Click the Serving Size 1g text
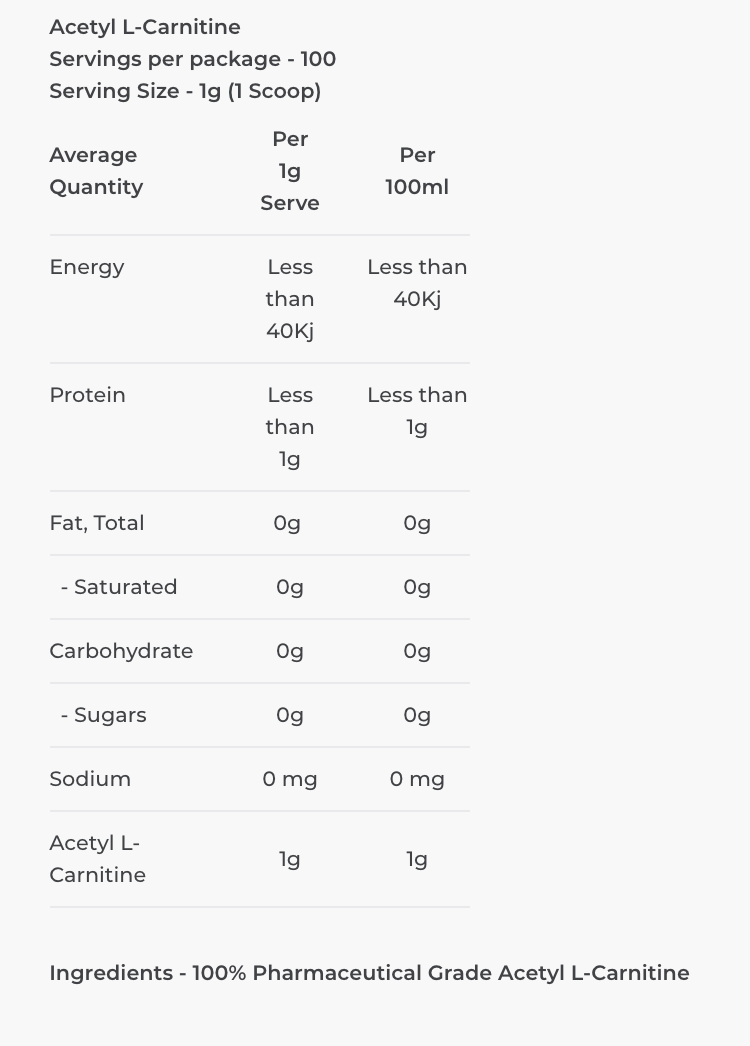Viewport: 750px width, 1046px height. 185,91
